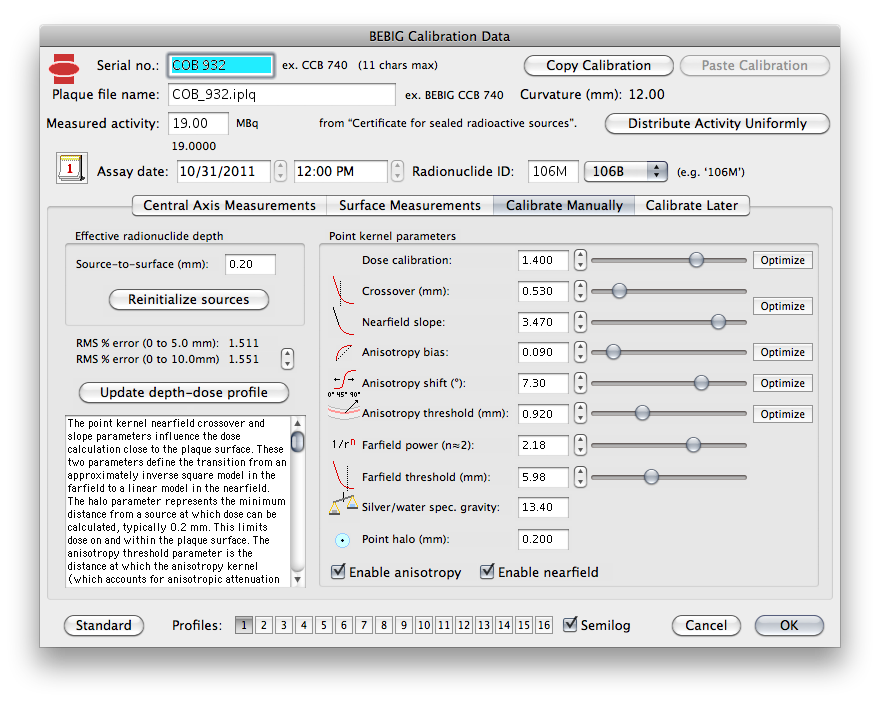Open the Calibrate Later tab

coord(691,205)
